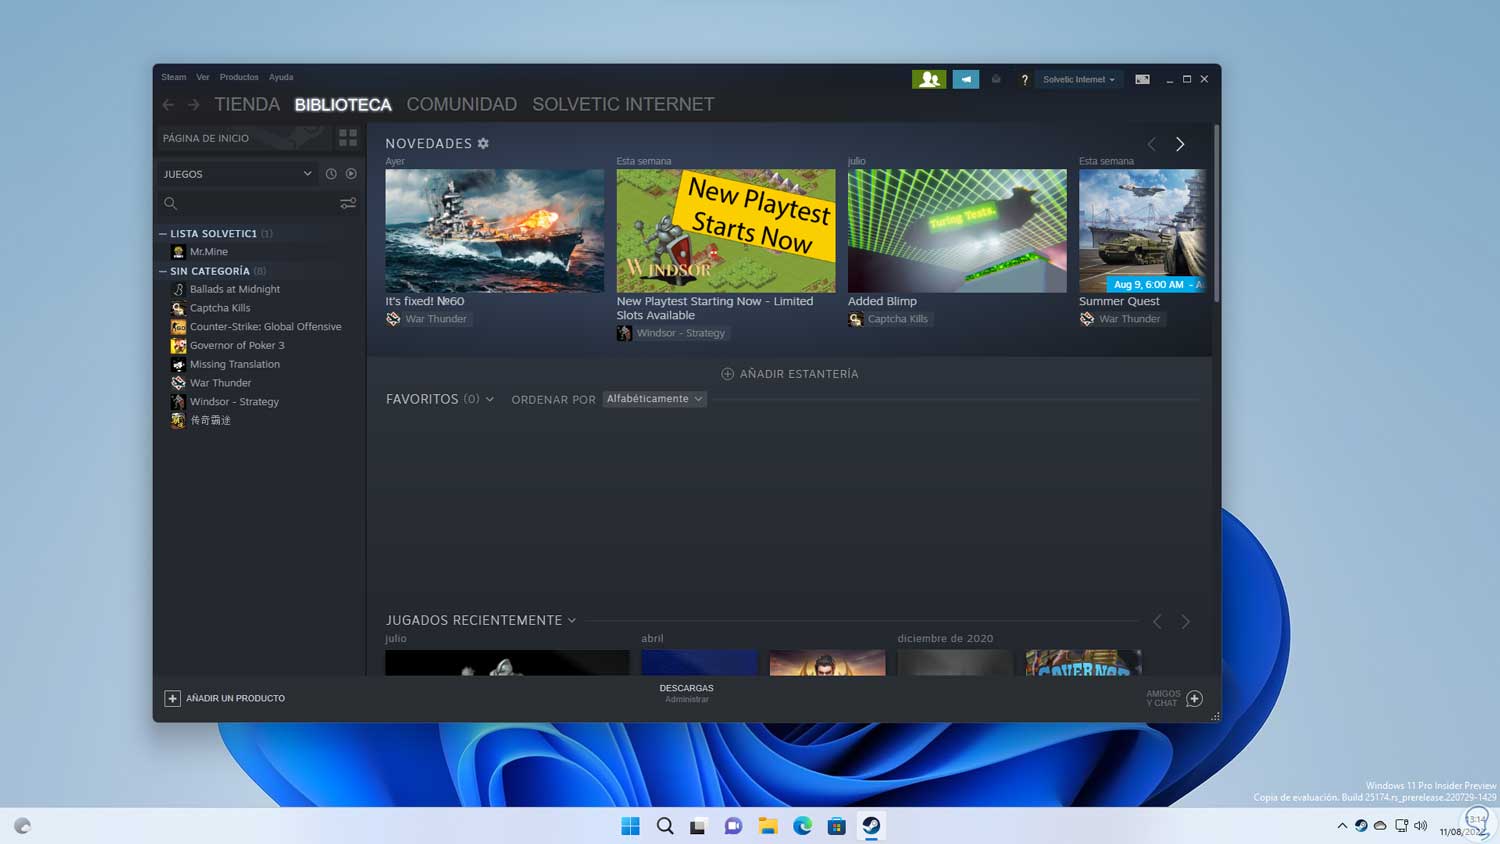Image resolution: width=1500 pixels, height=844 pixels.
Task: Open Microsoft Store from the taskbar
Action: 837,826
